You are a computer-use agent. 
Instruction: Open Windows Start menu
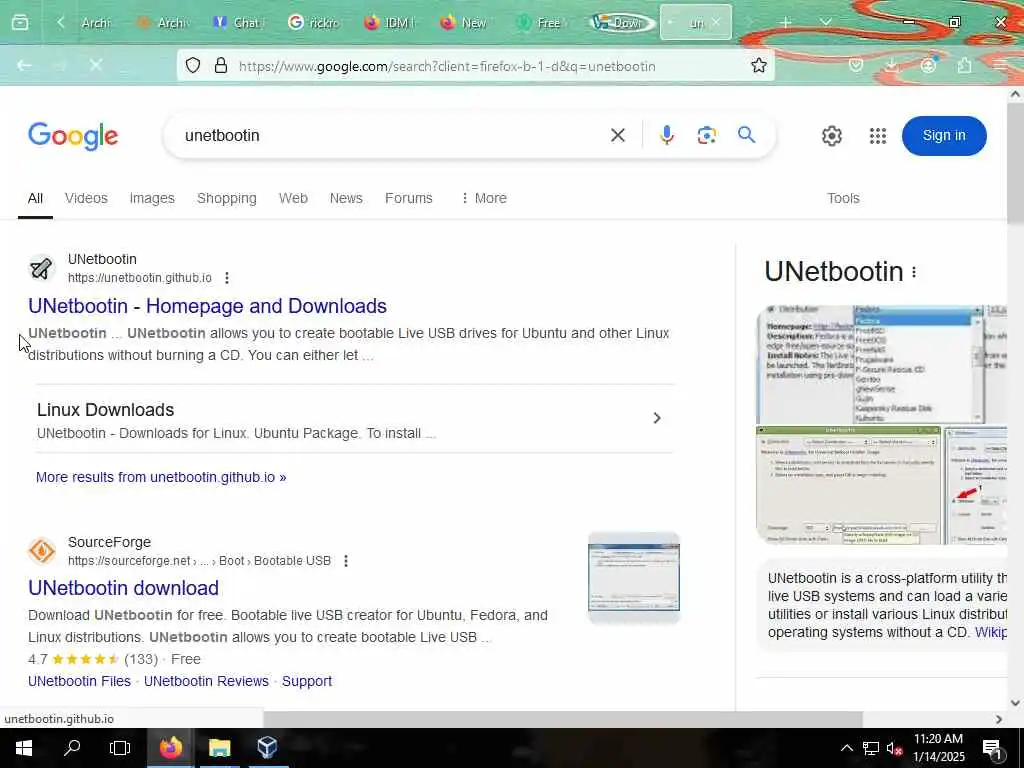pos(24,748)
